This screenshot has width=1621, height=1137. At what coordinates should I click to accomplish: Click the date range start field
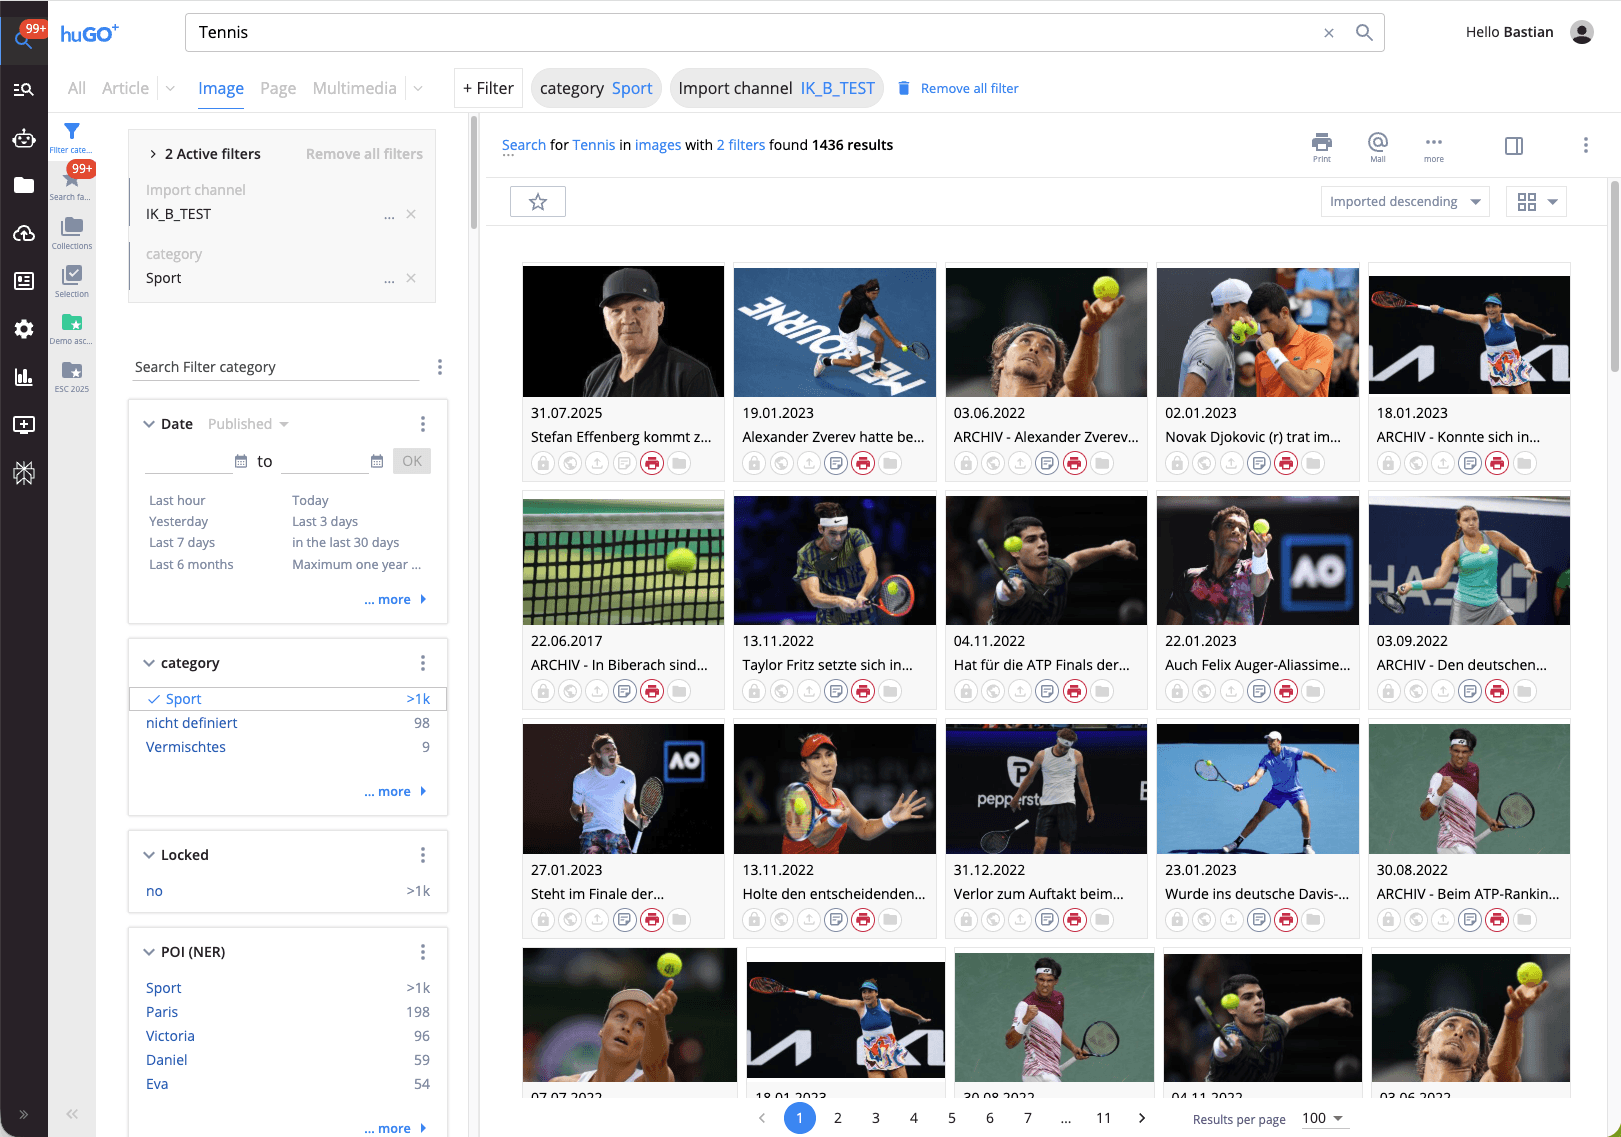click(188, 461)
